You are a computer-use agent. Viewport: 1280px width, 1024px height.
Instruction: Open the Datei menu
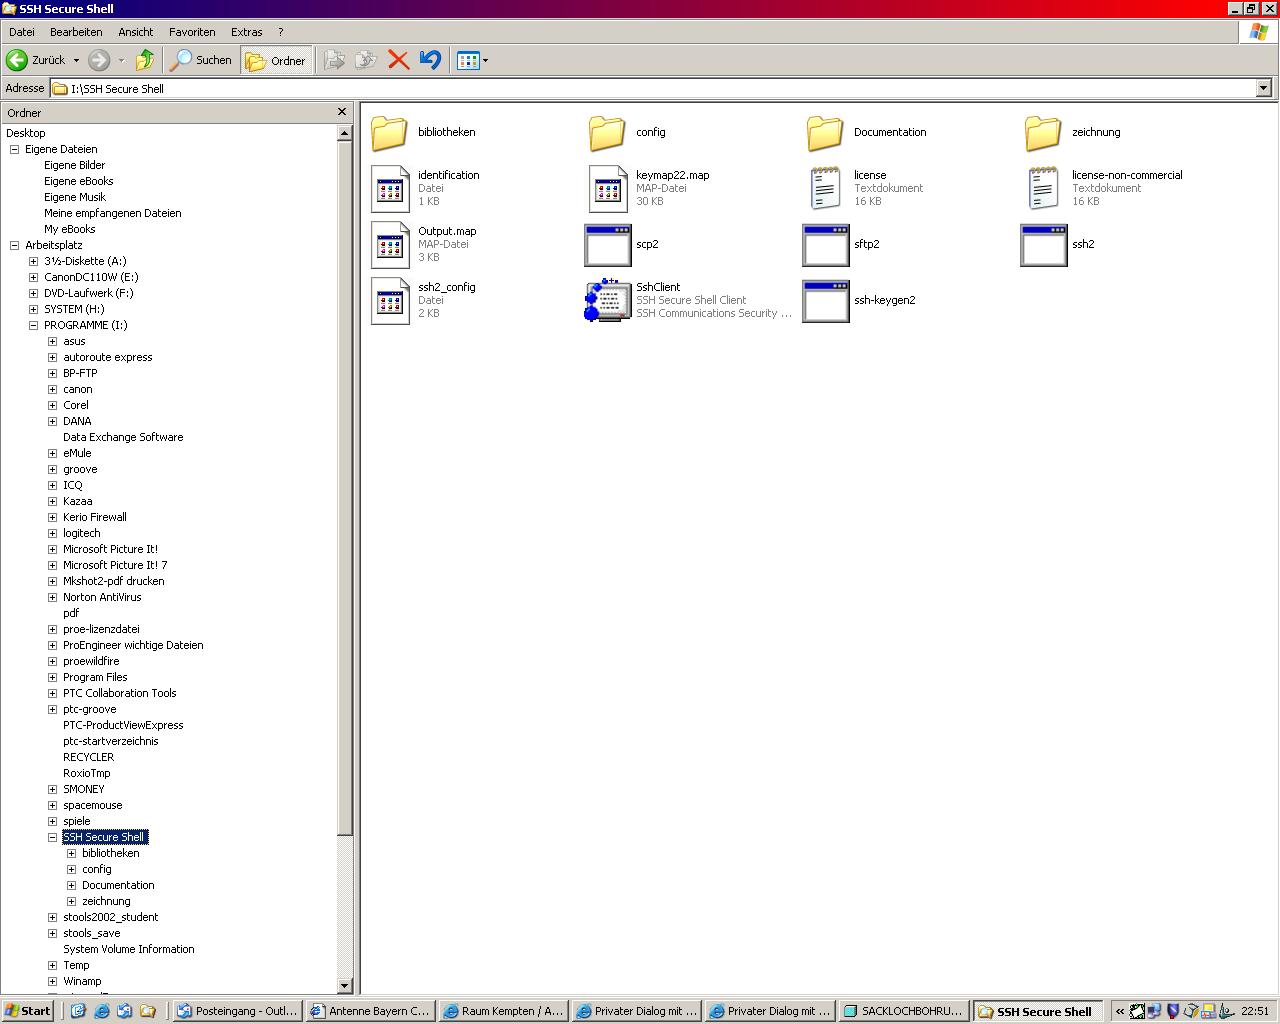click(x=21, y=32)
